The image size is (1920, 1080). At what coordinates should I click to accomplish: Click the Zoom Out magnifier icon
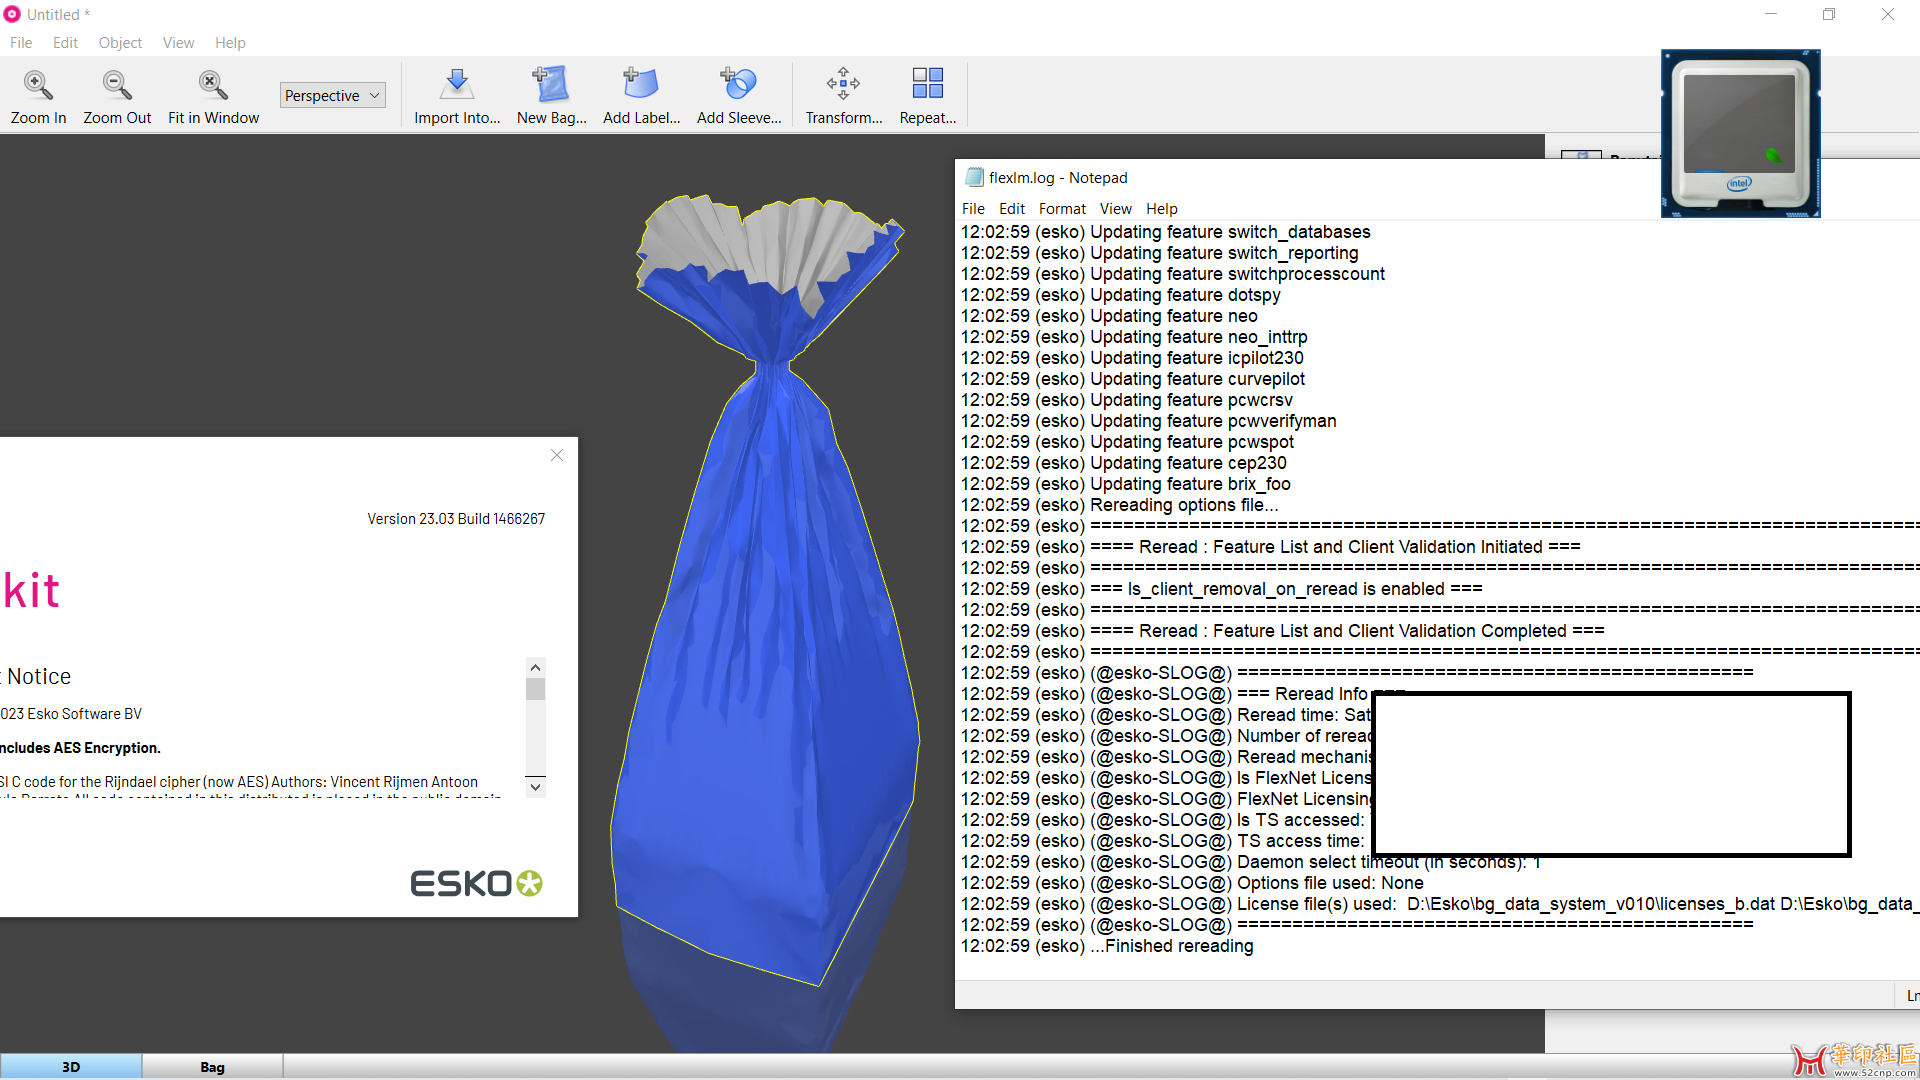pos(117,86)
